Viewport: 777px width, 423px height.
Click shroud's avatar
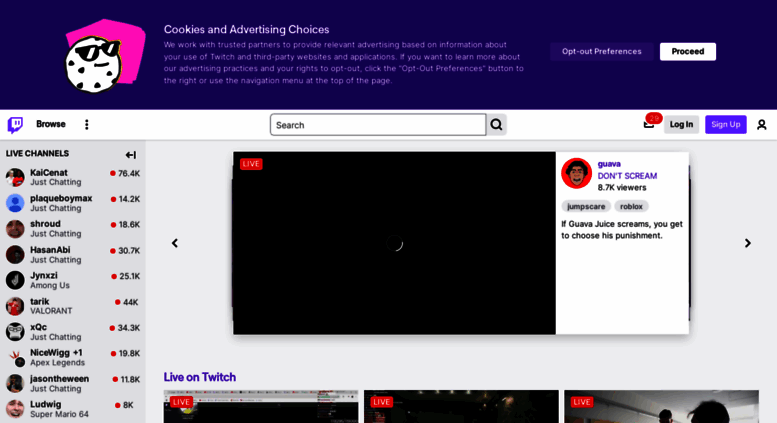point(15,229)
